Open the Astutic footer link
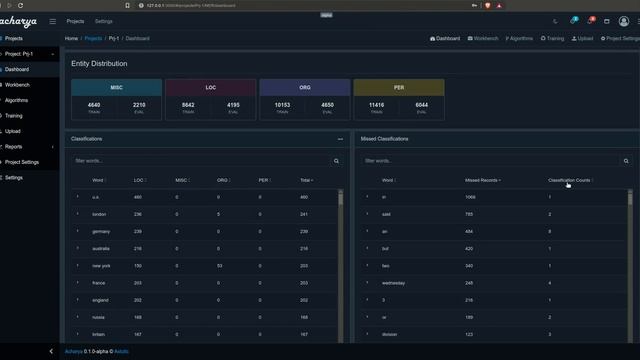Screen dimensions: 640x360 coord(121,351)
